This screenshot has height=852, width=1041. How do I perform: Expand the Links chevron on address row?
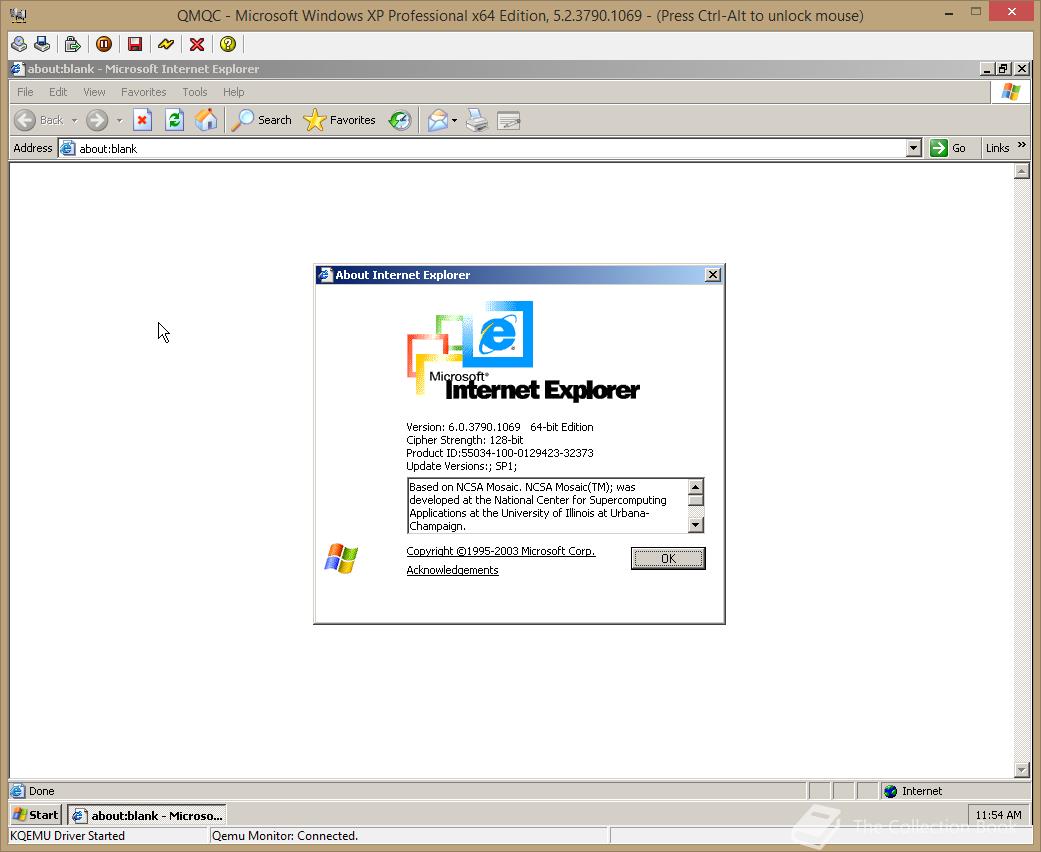[x=1022, y=147]
